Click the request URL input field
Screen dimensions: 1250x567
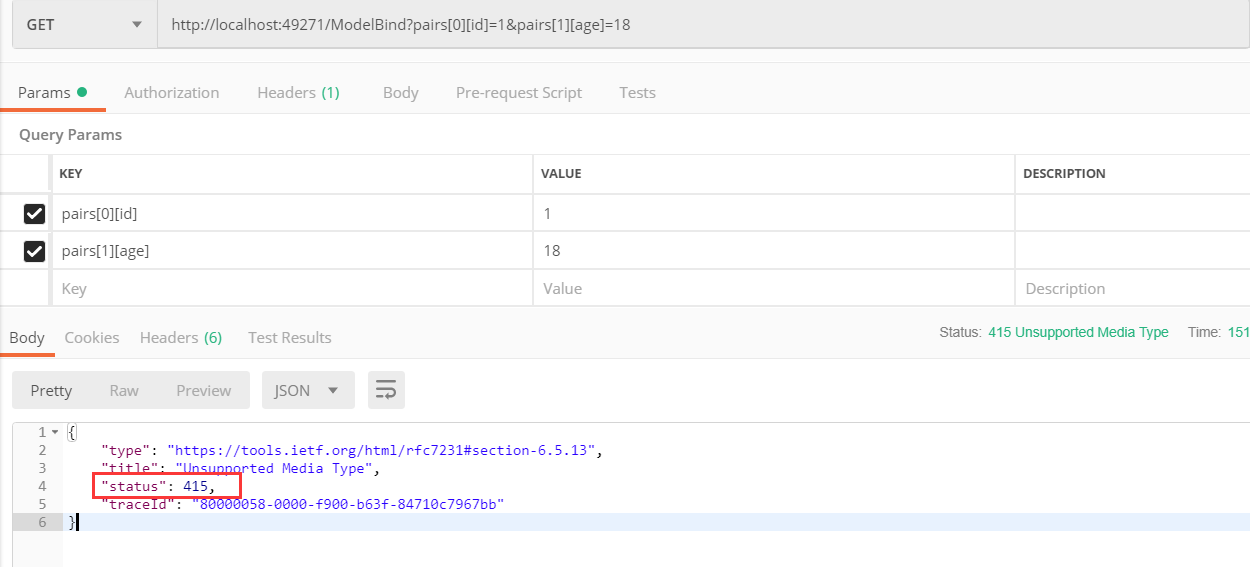click(700, 24)
